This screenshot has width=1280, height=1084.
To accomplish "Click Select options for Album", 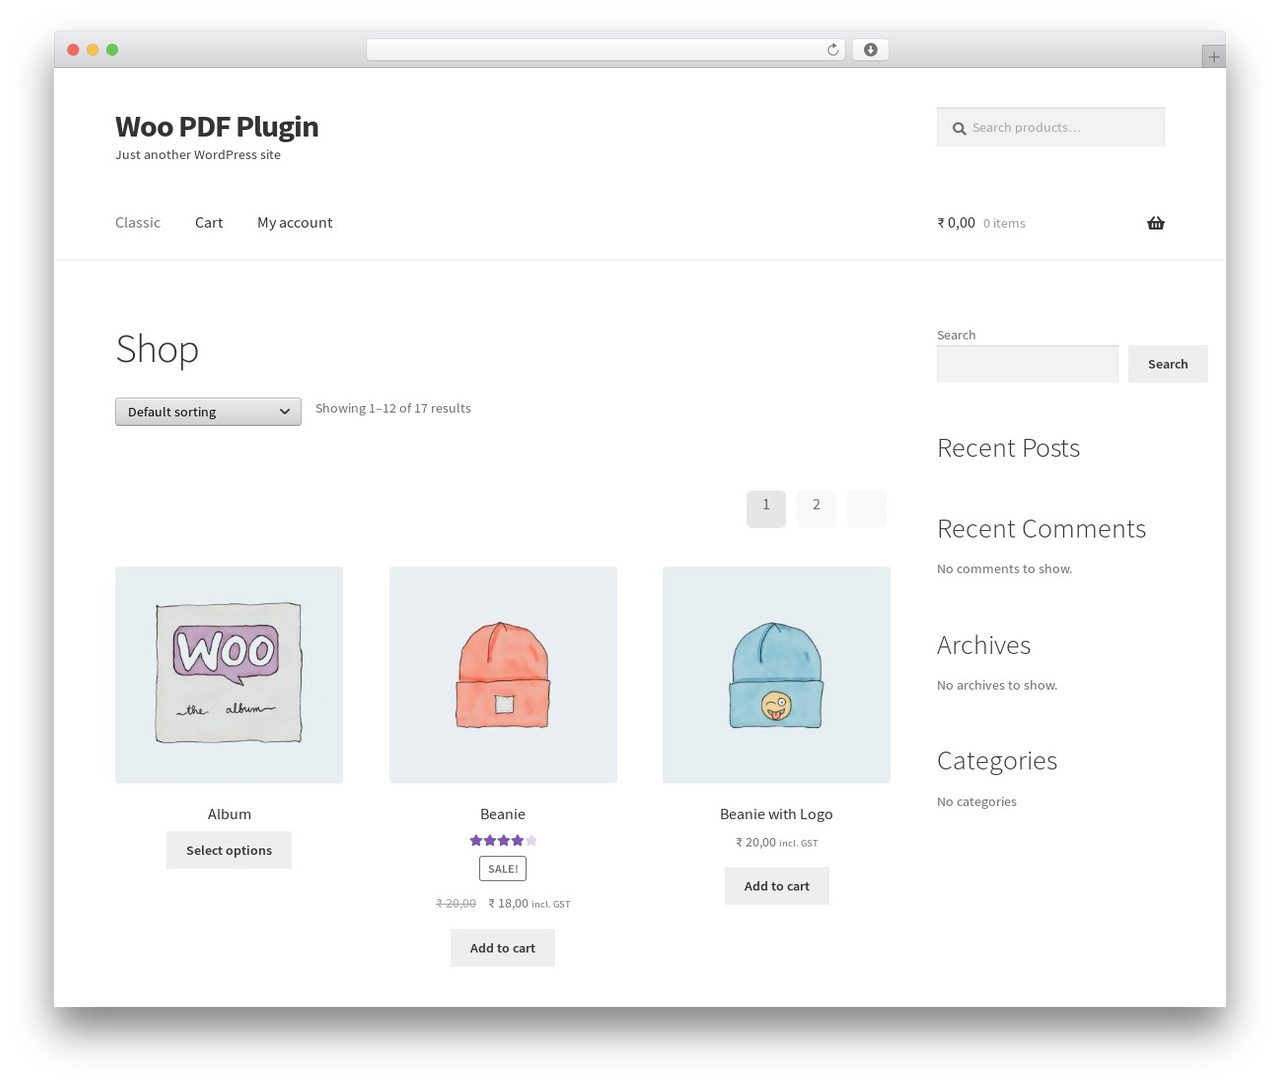I will (229, 850).
